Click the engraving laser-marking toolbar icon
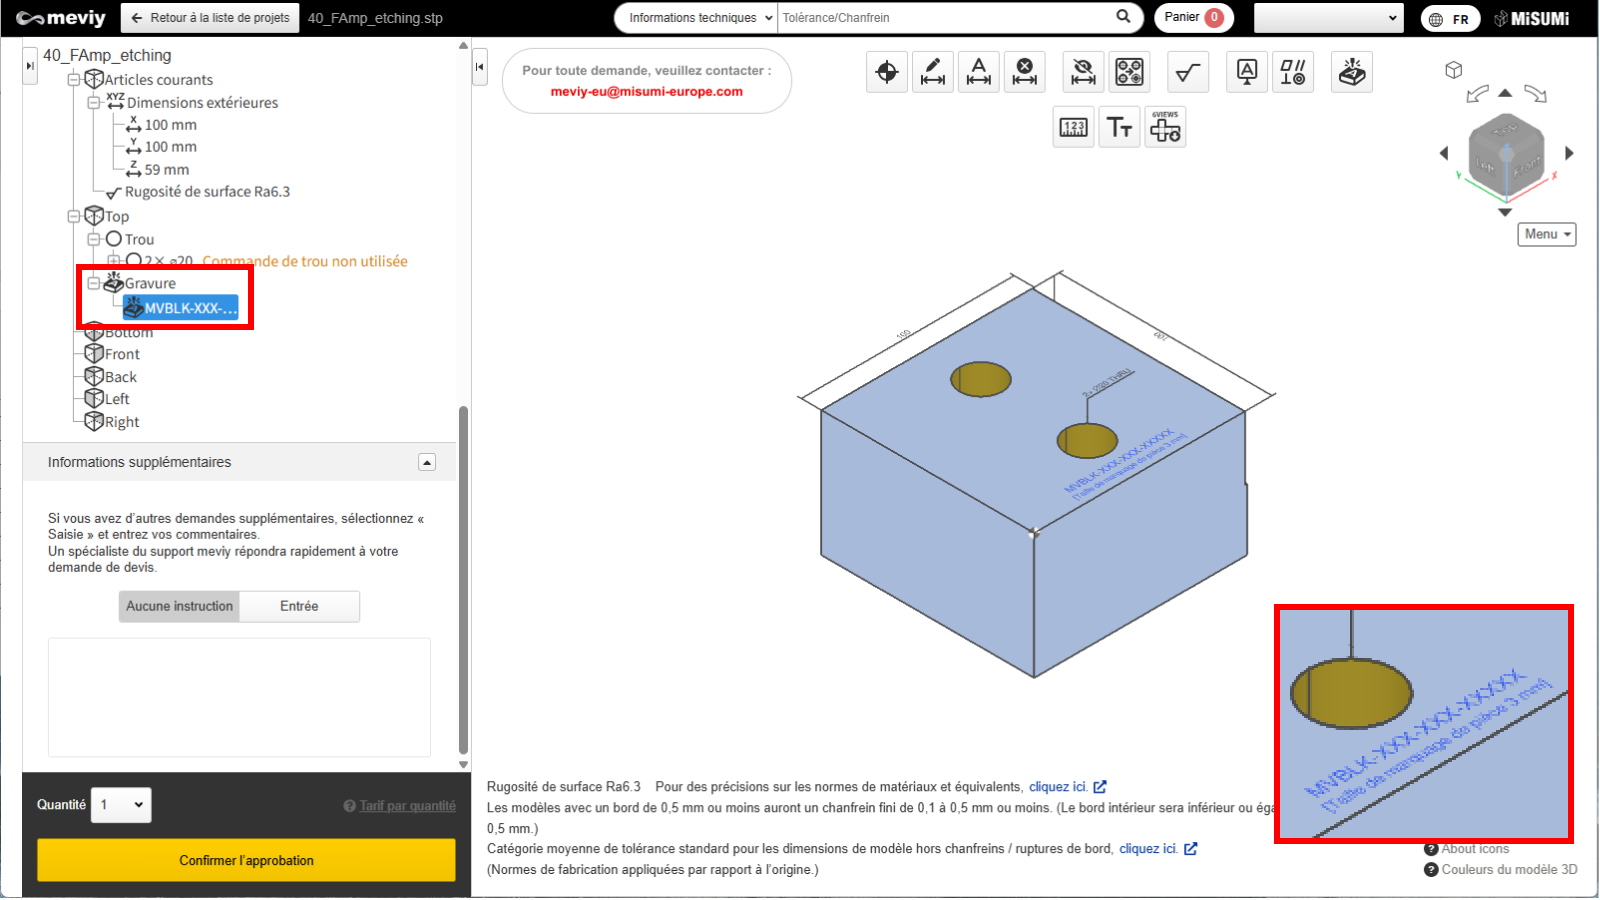Image resolution: width=1600 pixels, height=900 pixels. [1351, 72]
